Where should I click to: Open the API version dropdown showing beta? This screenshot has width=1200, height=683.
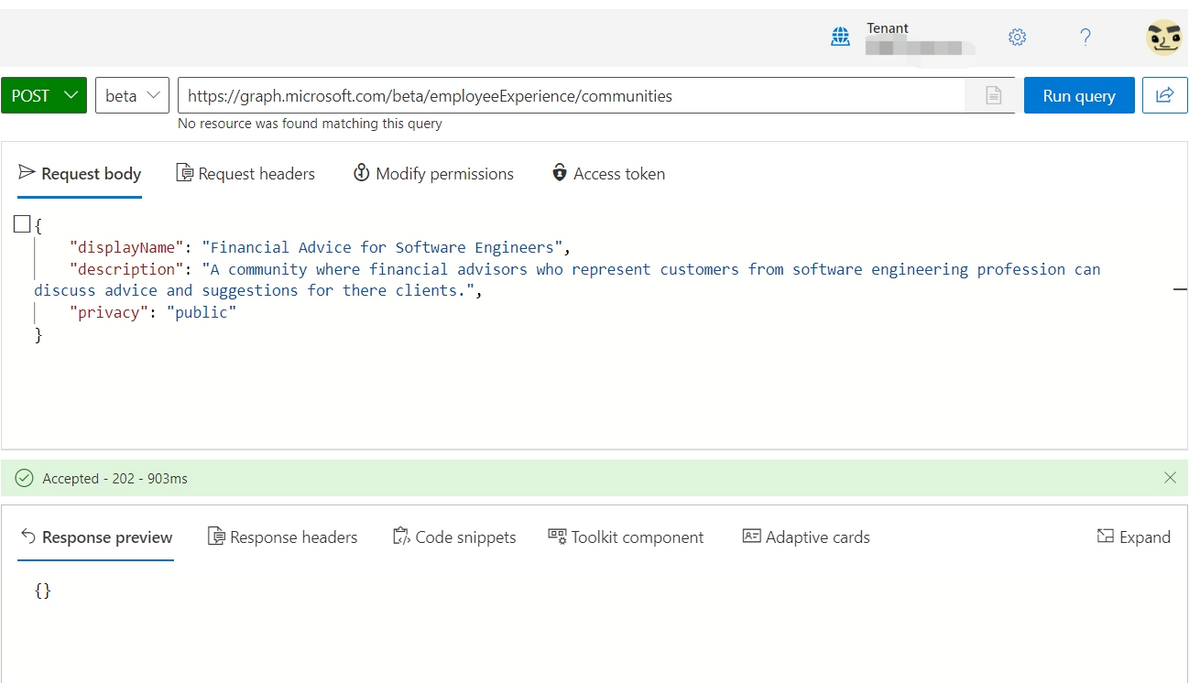[x=131, y=95]
